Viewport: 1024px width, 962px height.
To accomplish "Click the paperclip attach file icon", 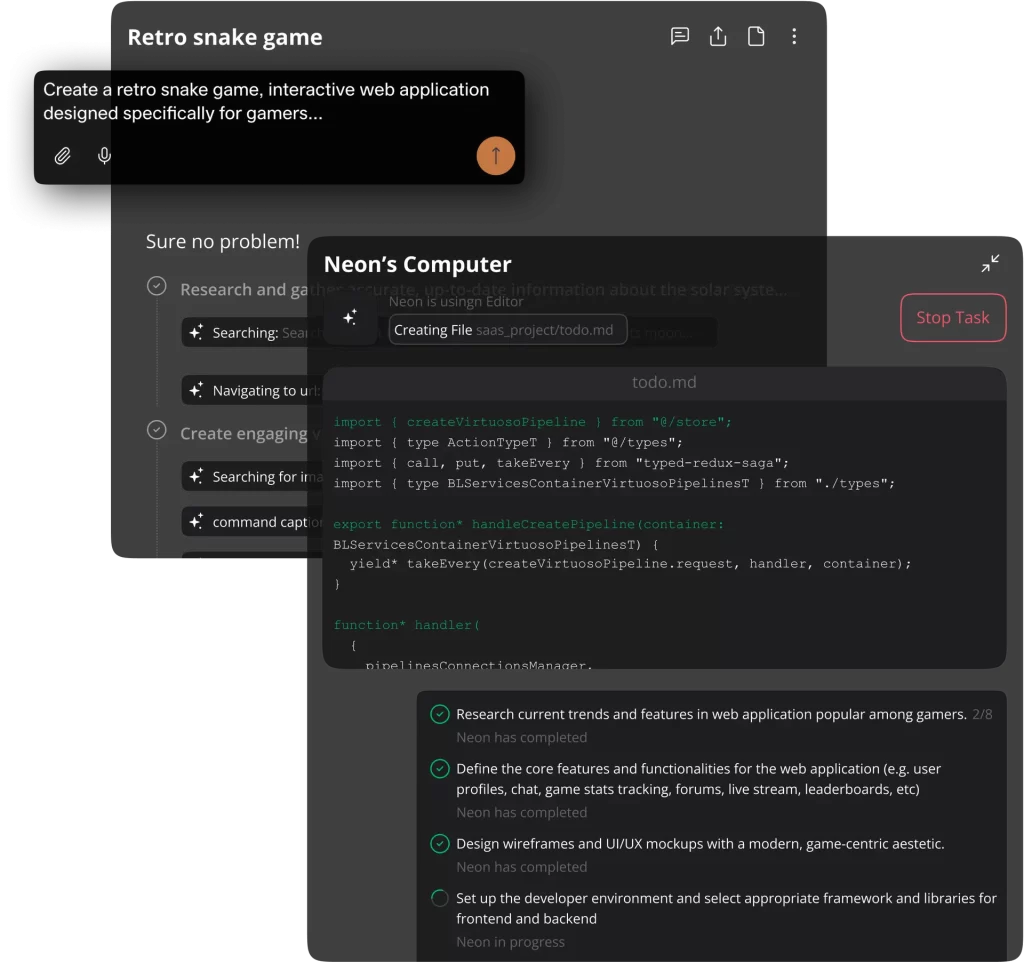I will 63,156.
